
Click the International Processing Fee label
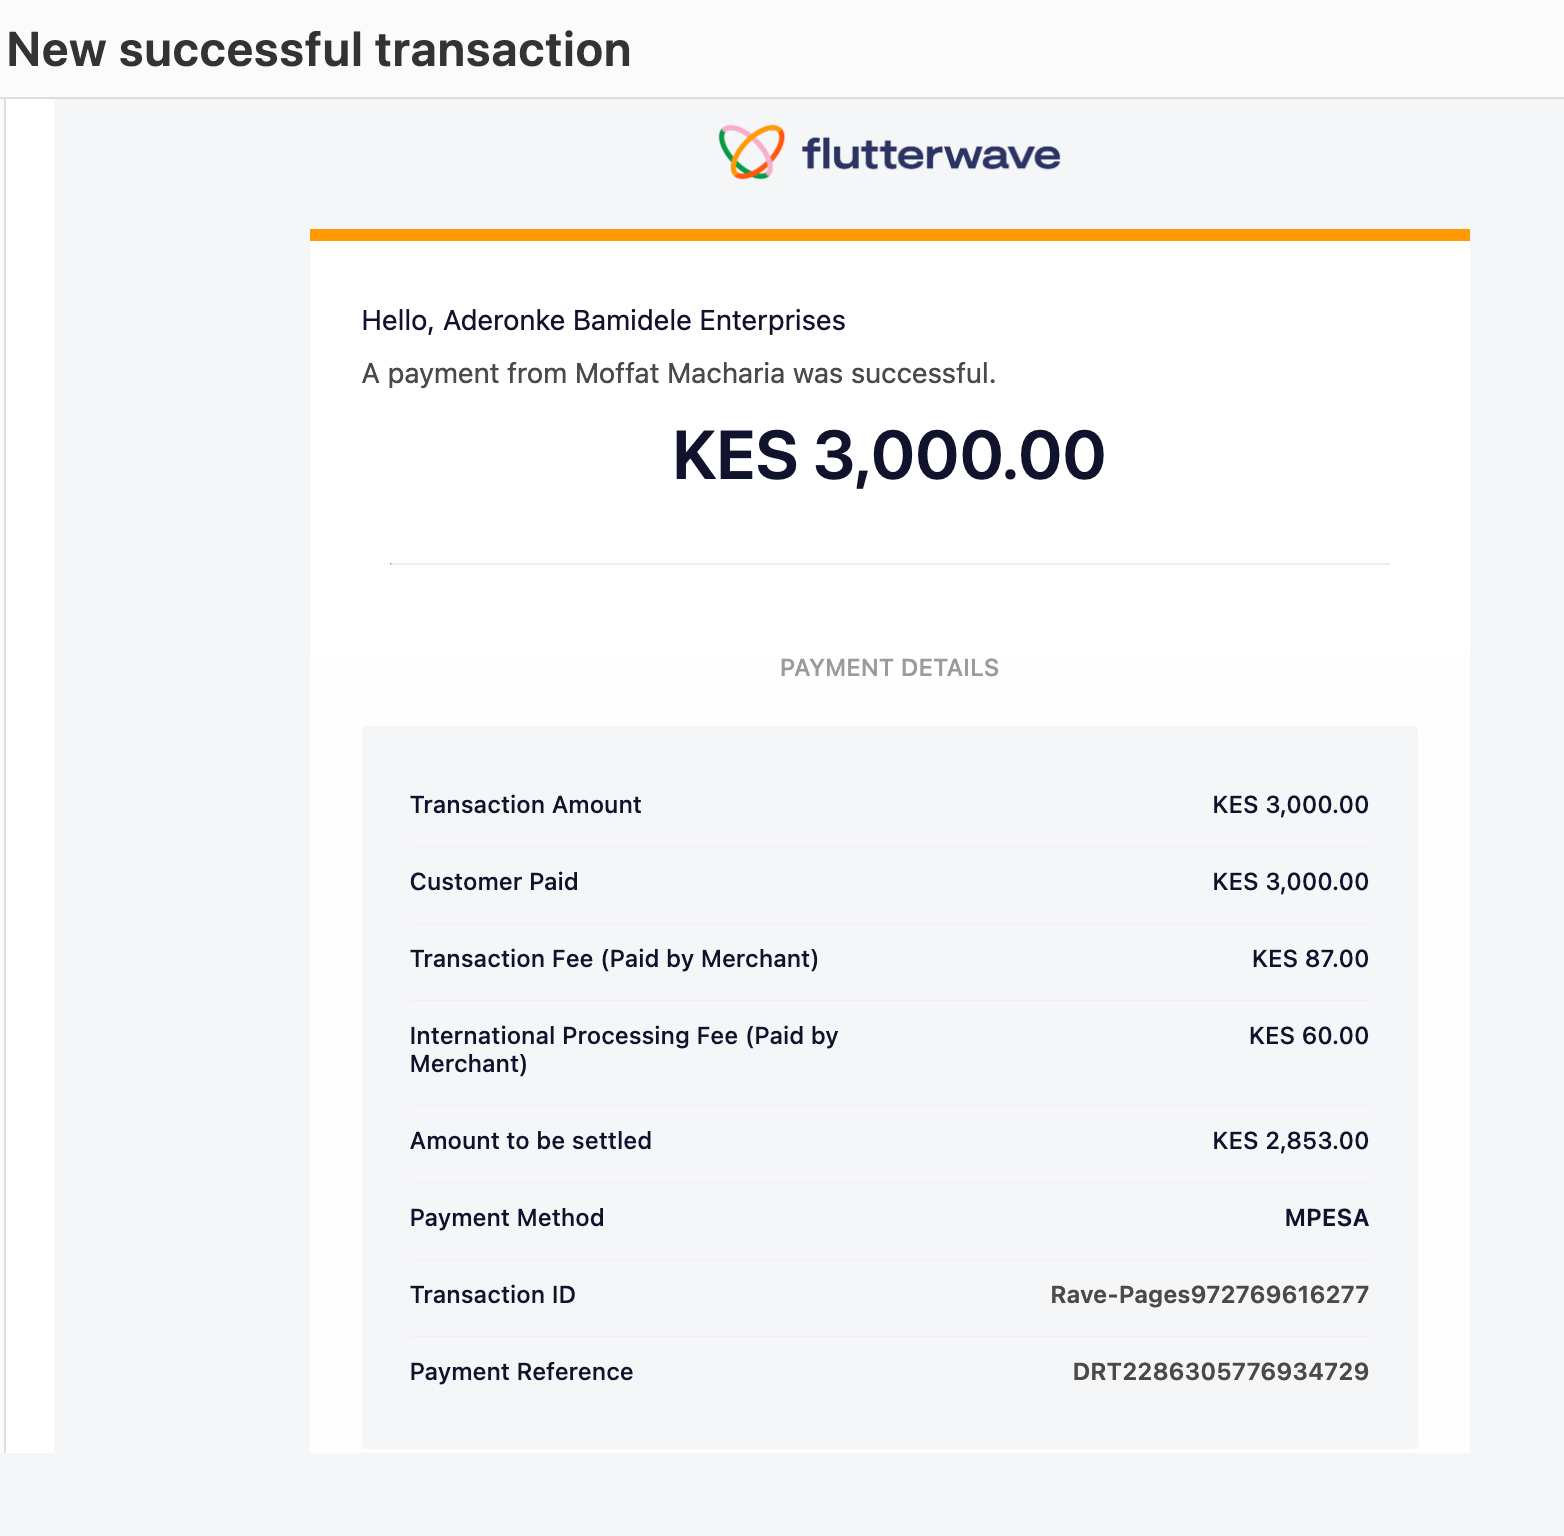click(624, 1049)
